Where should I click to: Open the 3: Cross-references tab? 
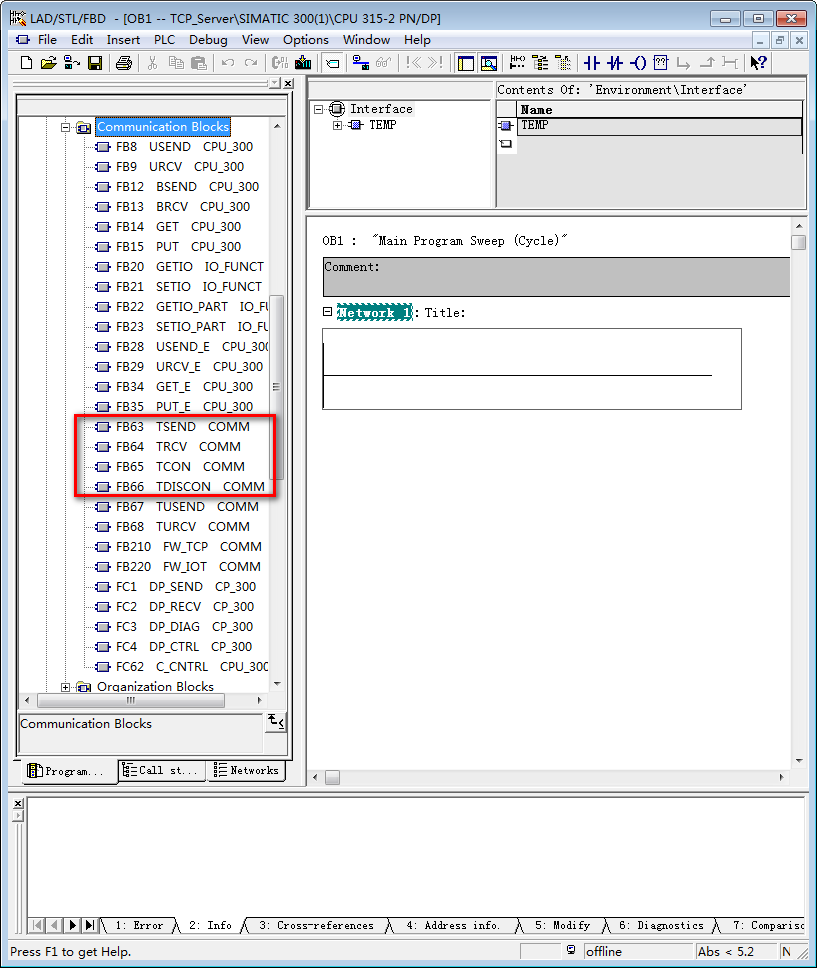point(317,925)
